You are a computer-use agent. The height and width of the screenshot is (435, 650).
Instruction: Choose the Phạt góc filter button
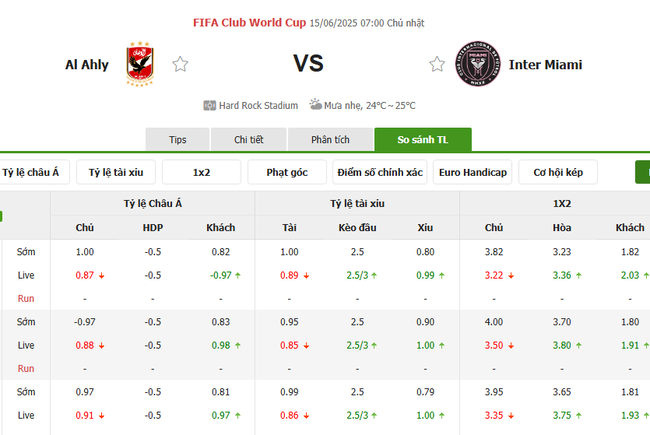coord(286,172)
